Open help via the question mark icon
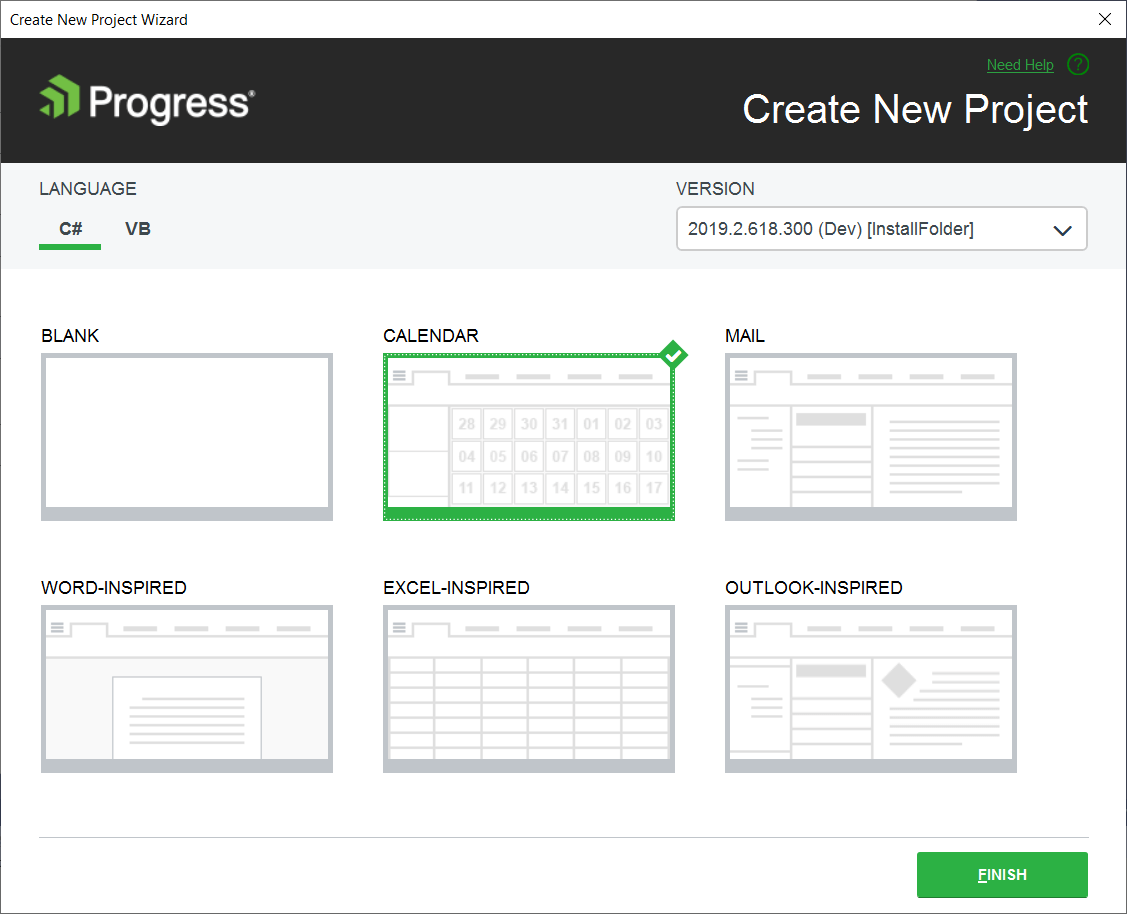 (x=1078, y=64)
